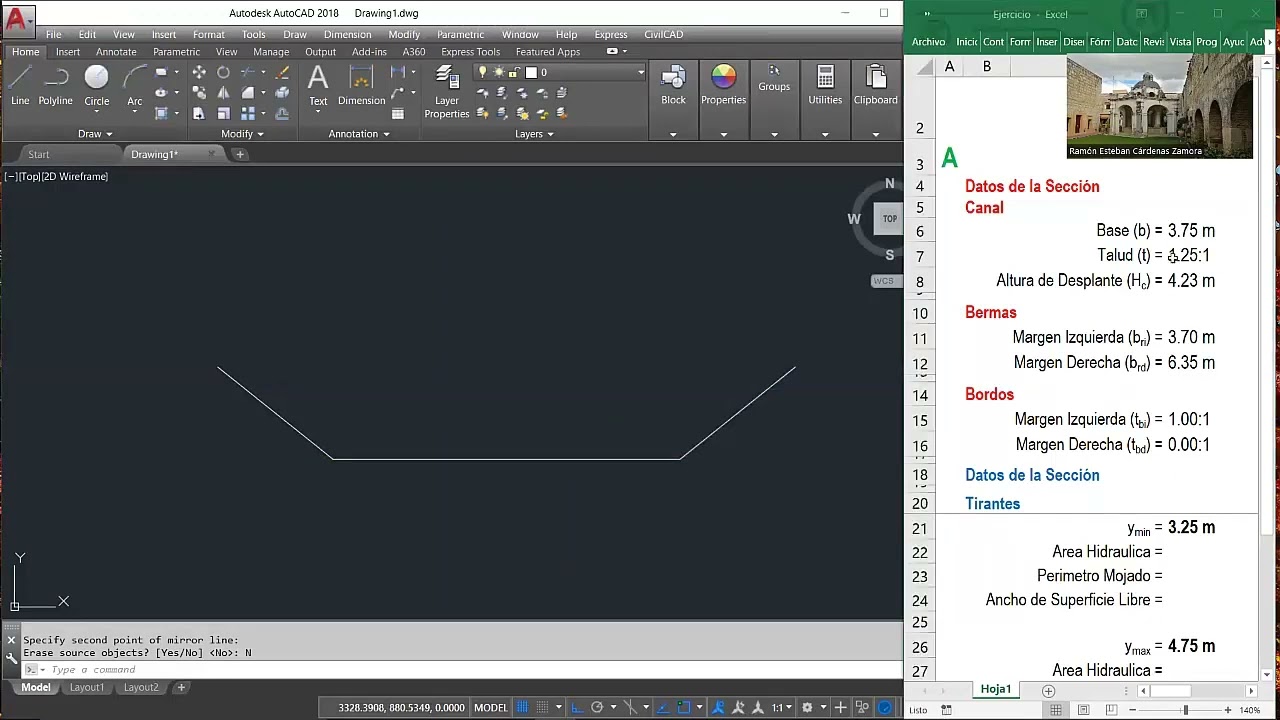Click the WCS label under ViewCube
The image size is (1280, 720).
pos(884,281)
